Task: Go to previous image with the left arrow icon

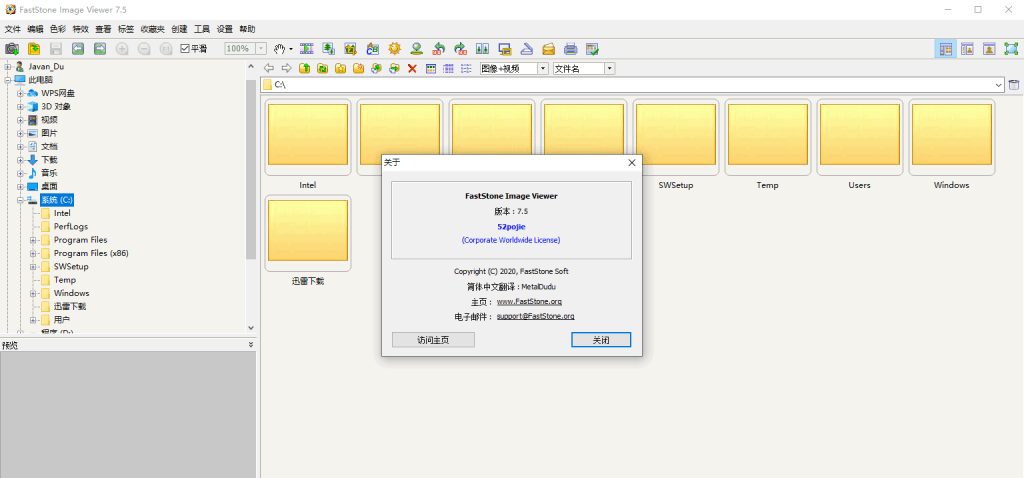Action: pos(78,48)
